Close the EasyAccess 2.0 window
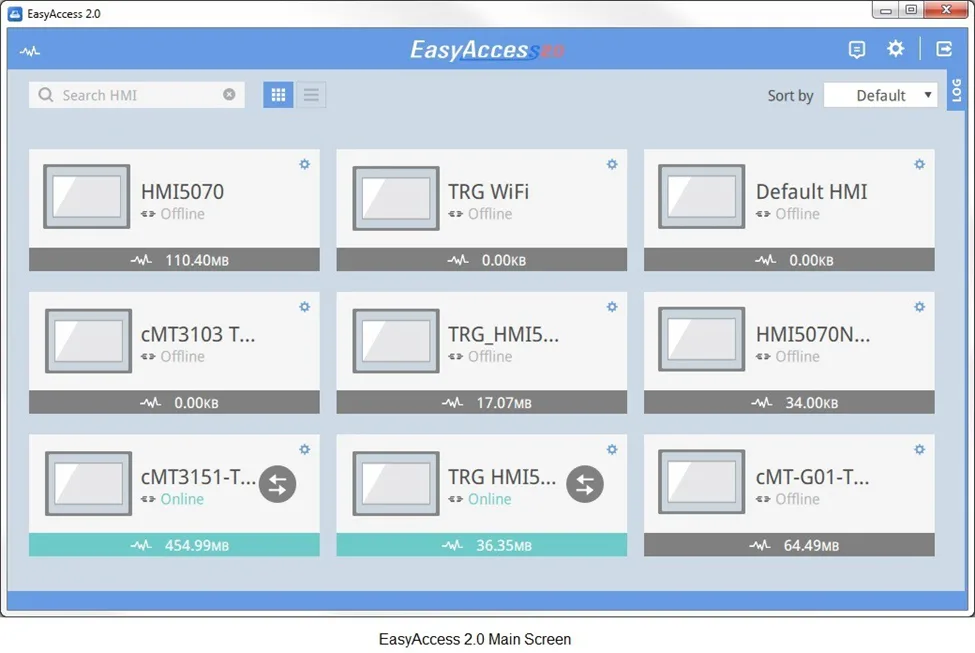The width and height of the screenshot is (975, 653). pyautogui.click(x=946, y=10)
